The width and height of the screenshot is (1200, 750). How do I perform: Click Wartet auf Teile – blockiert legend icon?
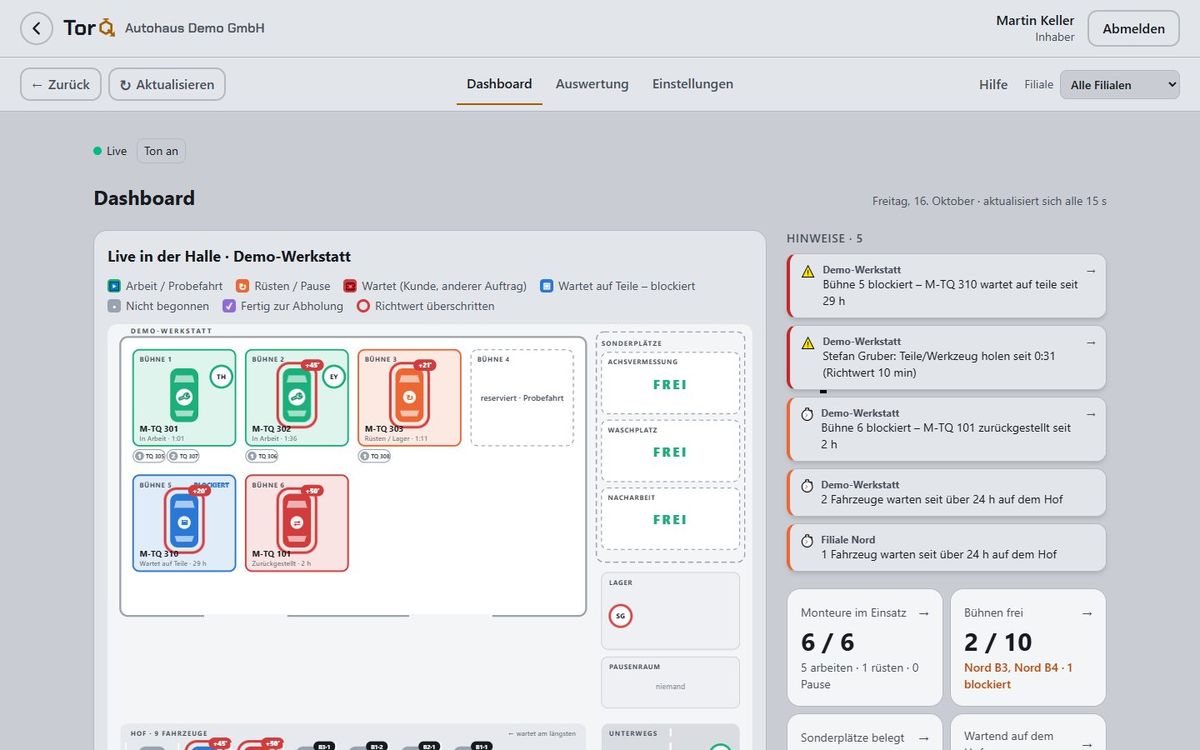[x=546, y=286]
